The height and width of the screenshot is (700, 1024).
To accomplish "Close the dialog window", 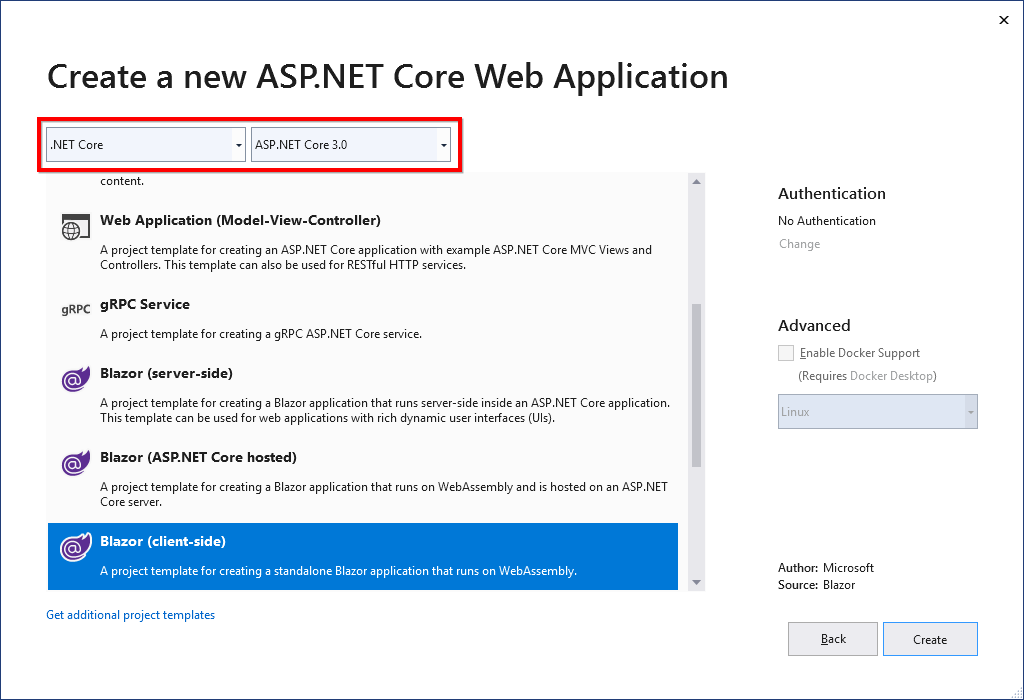I will click(x=1004, y=20).
